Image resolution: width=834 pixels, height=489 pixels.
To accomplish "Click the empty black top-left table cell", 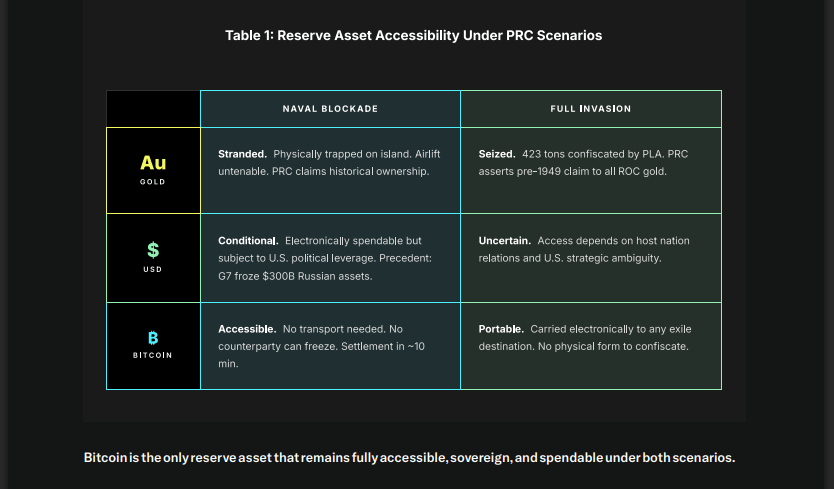I will 153,109.
